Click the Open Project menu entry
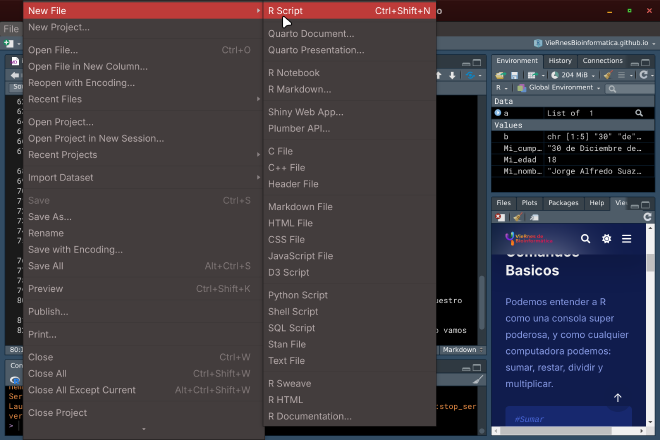Viewport: 660px width, 440px height. (x=61, y=122)
